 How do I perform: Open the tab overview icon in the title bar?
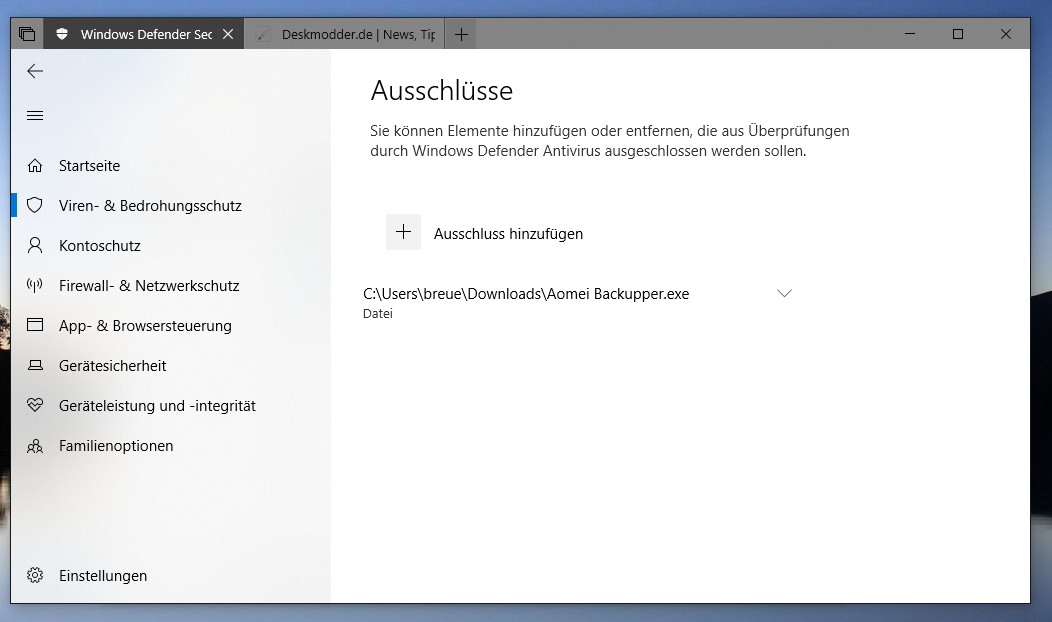coord(27,34)
